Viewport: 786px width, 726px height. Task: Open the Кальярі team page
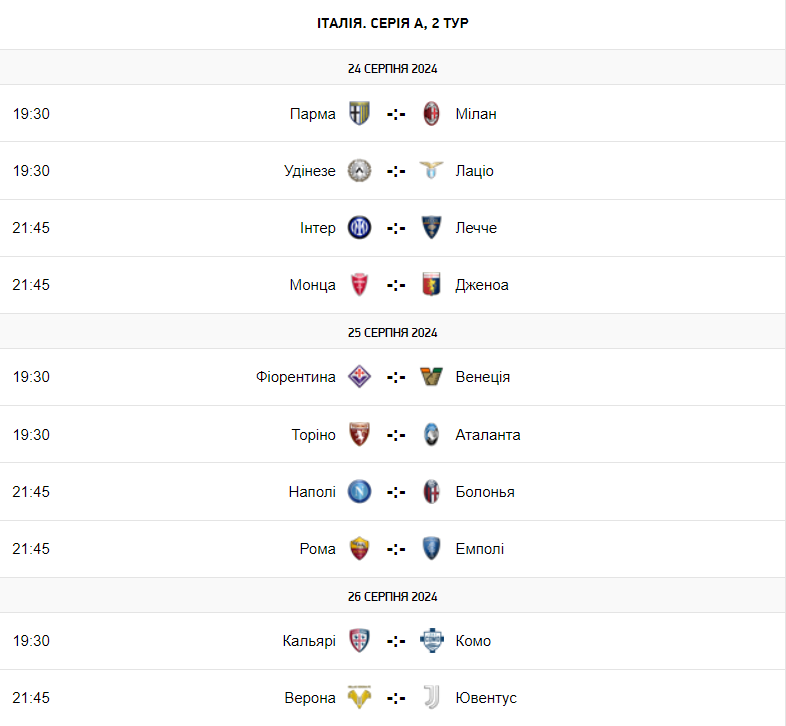pos(309,641)
